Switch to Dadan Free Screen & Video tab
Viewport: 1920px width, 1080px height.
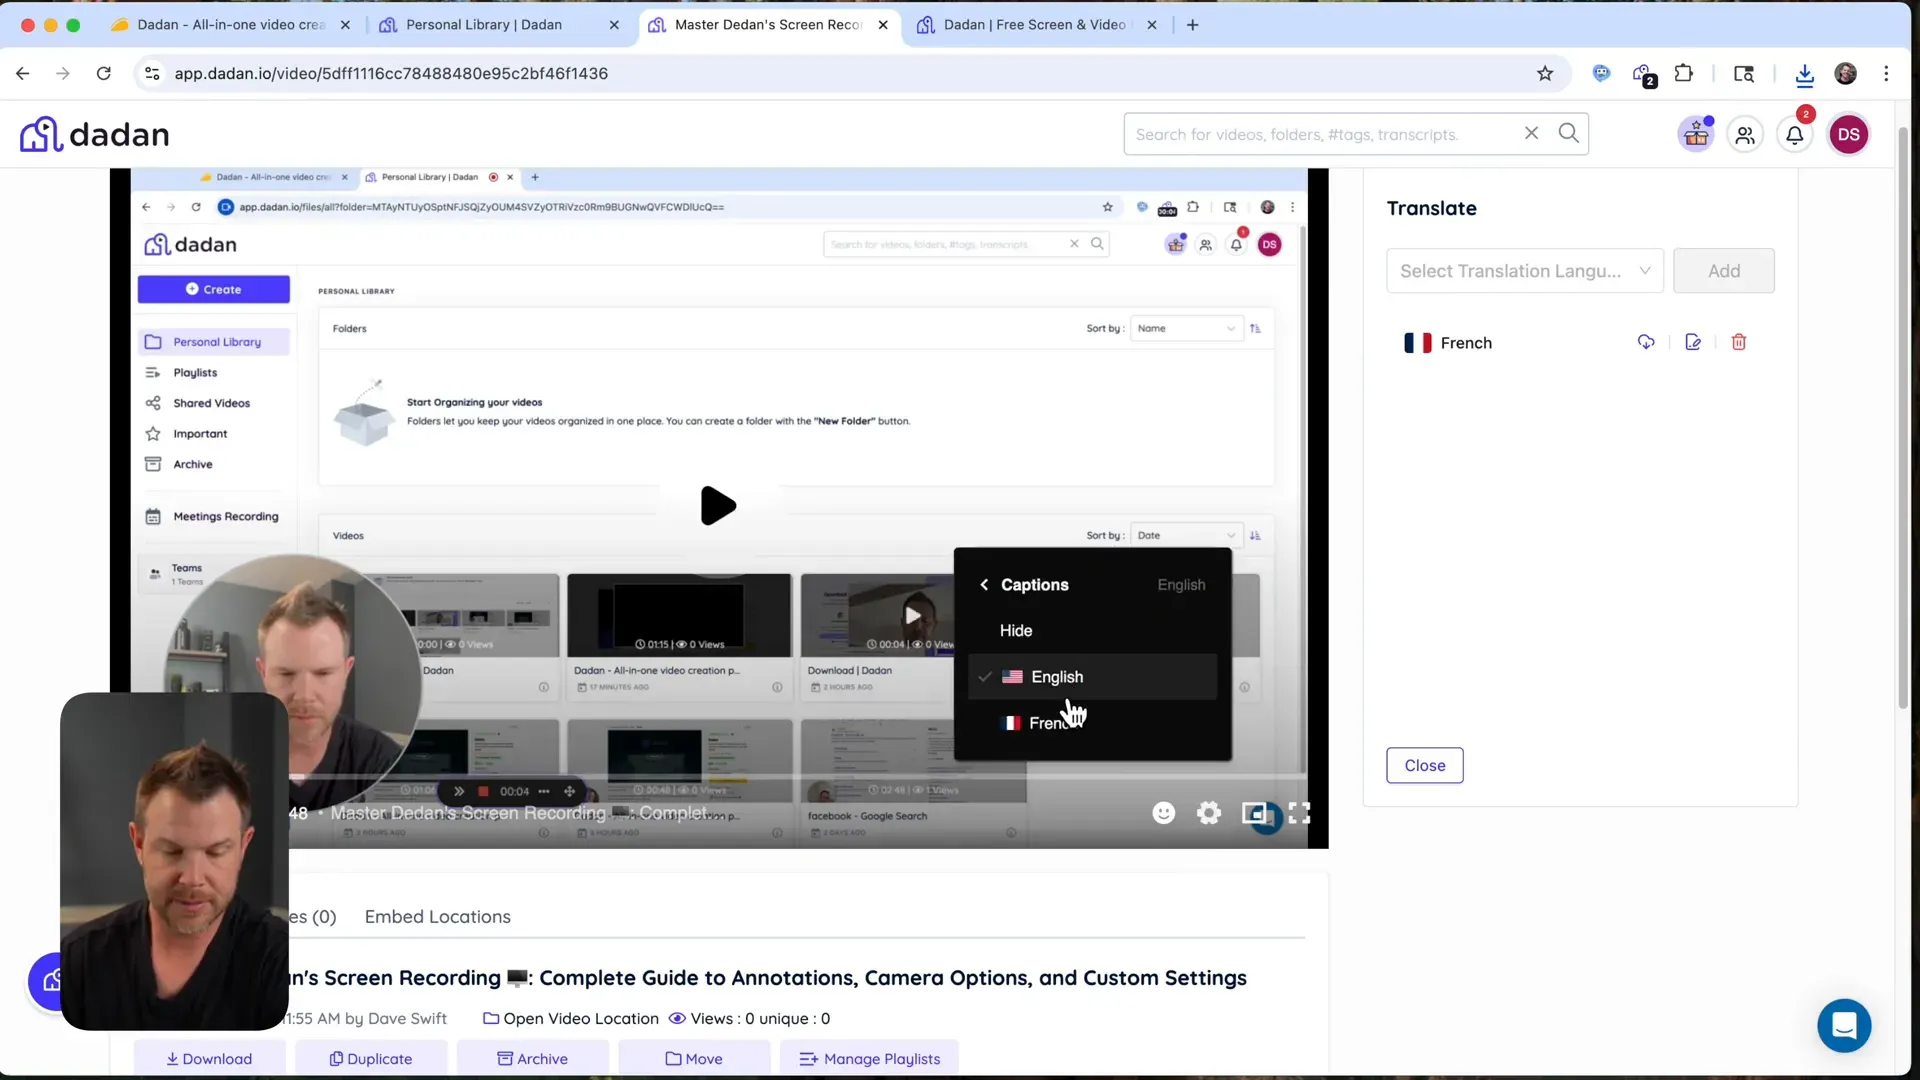point(1034,25)
